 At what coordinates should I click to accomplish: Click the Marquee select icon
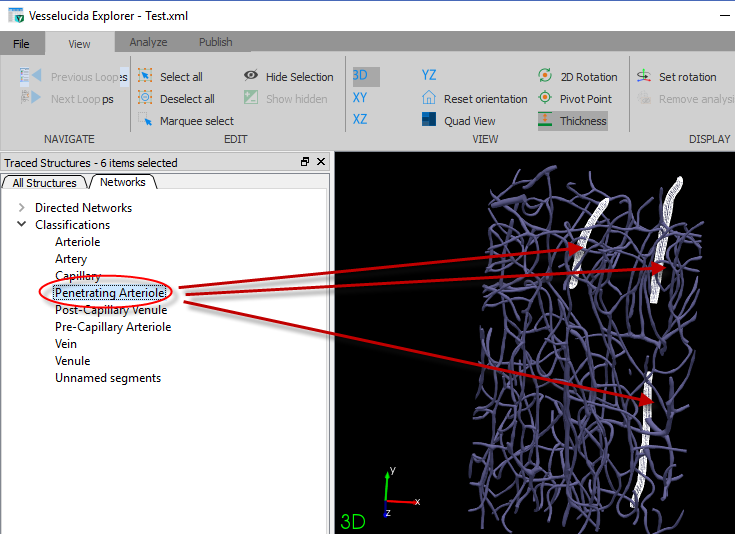(145, 120)
